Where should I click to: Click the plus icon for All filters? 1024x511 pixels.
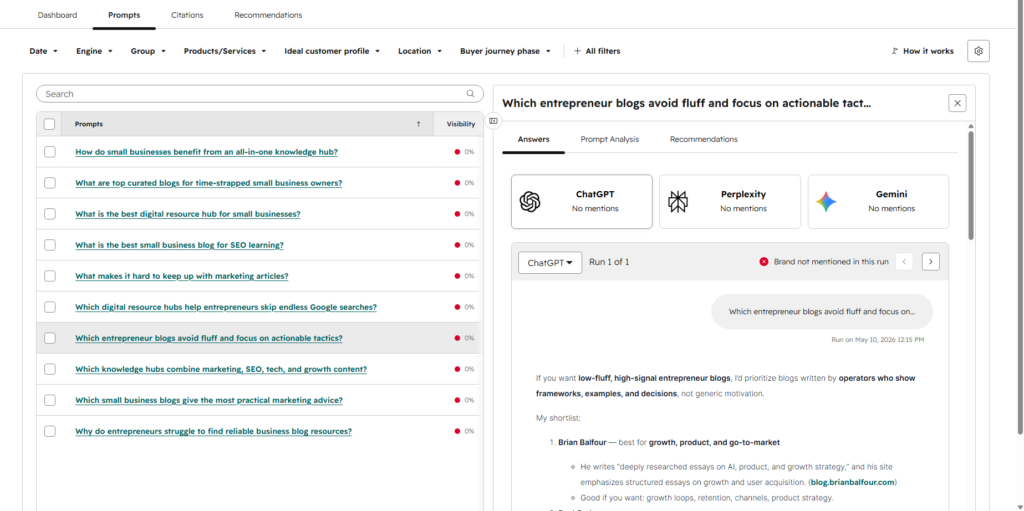click(577, 51)
